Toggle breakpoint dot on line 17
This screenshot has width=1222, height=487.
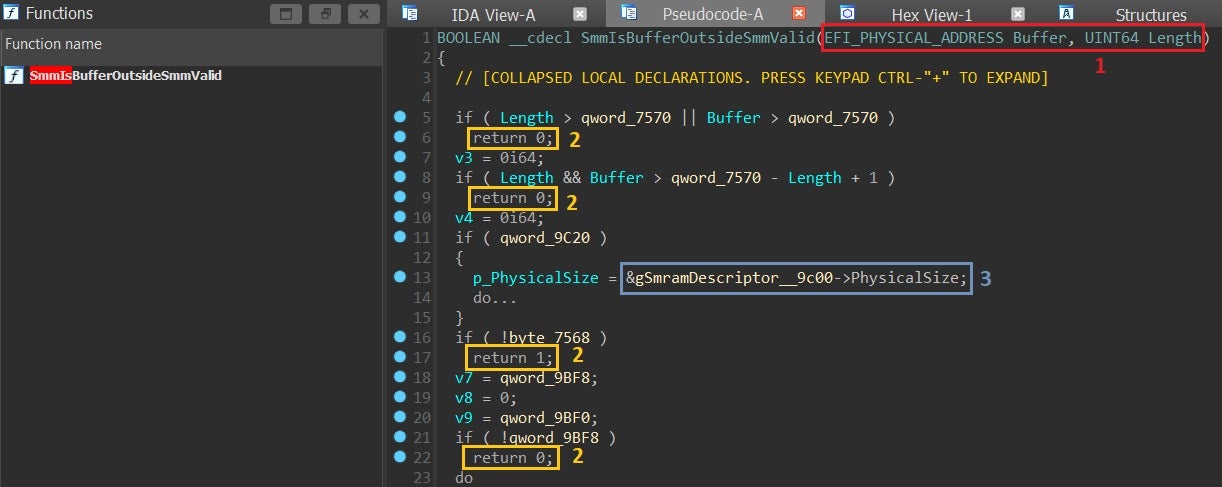tap(400, 357)
